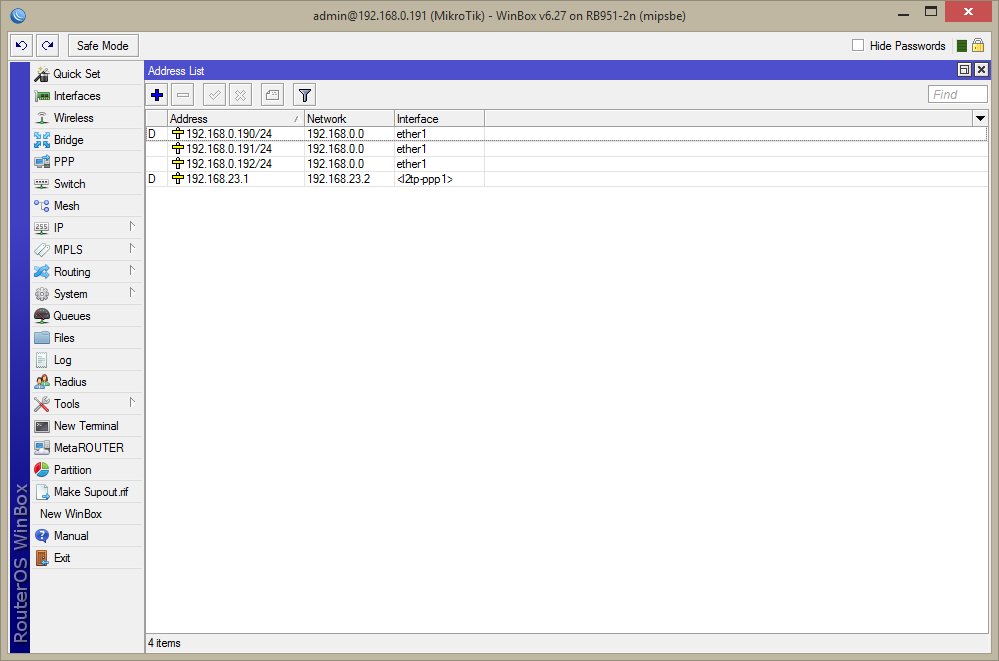Image resolution: width=999 pixels, height=661 pixels.
Task: Click the Undo arrow button
Action: tap(21, 45)
